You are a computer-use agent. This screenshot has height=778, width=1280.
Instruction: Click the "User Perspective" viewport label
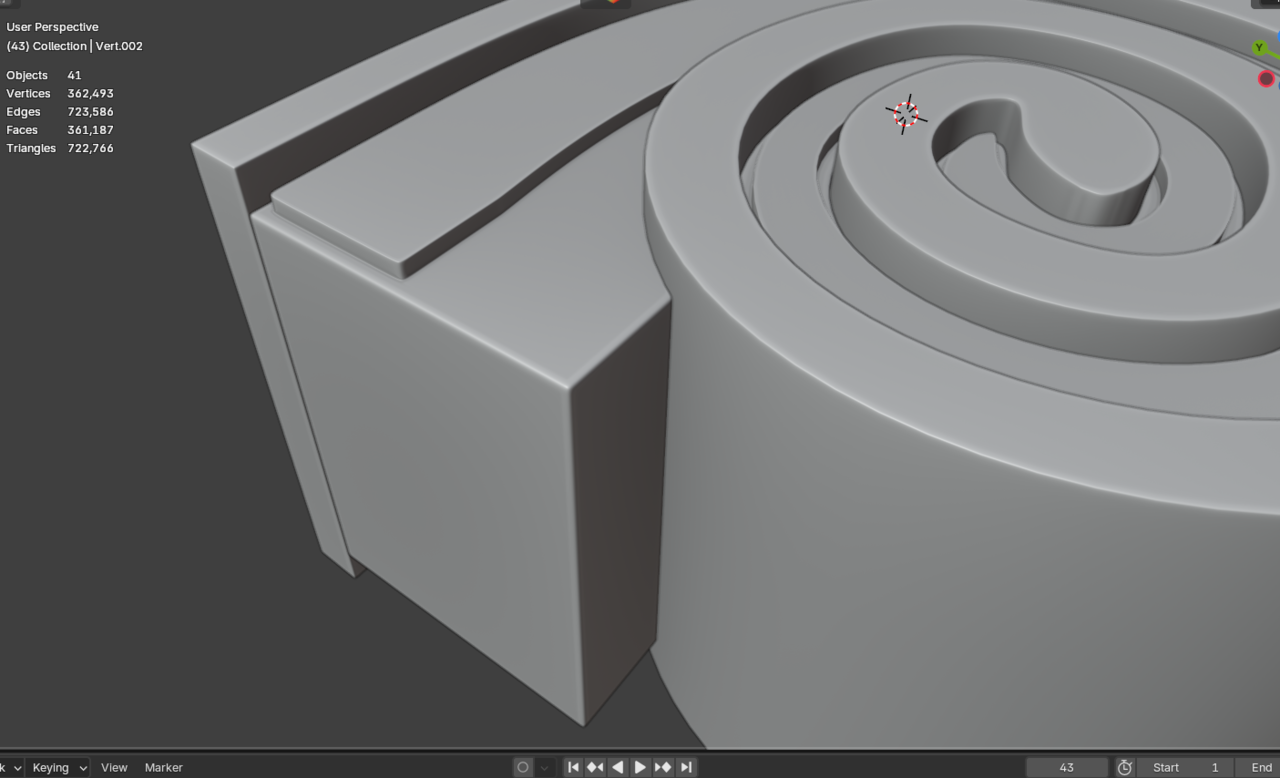coord(52,27)
